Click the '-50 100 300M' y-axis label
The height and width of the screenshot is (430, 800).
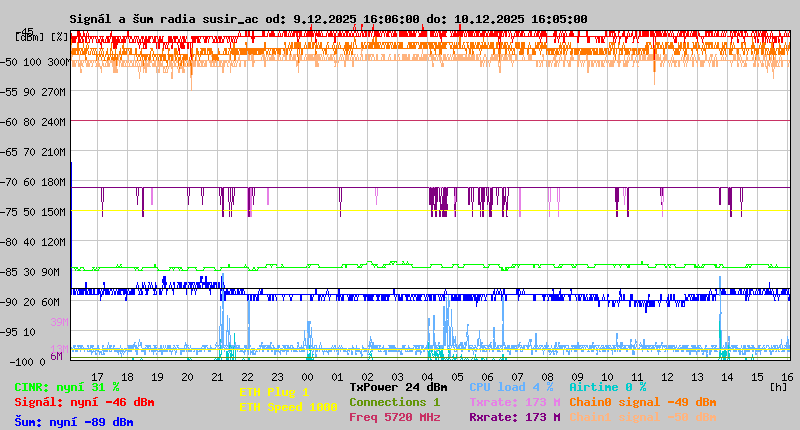point(35,62)
